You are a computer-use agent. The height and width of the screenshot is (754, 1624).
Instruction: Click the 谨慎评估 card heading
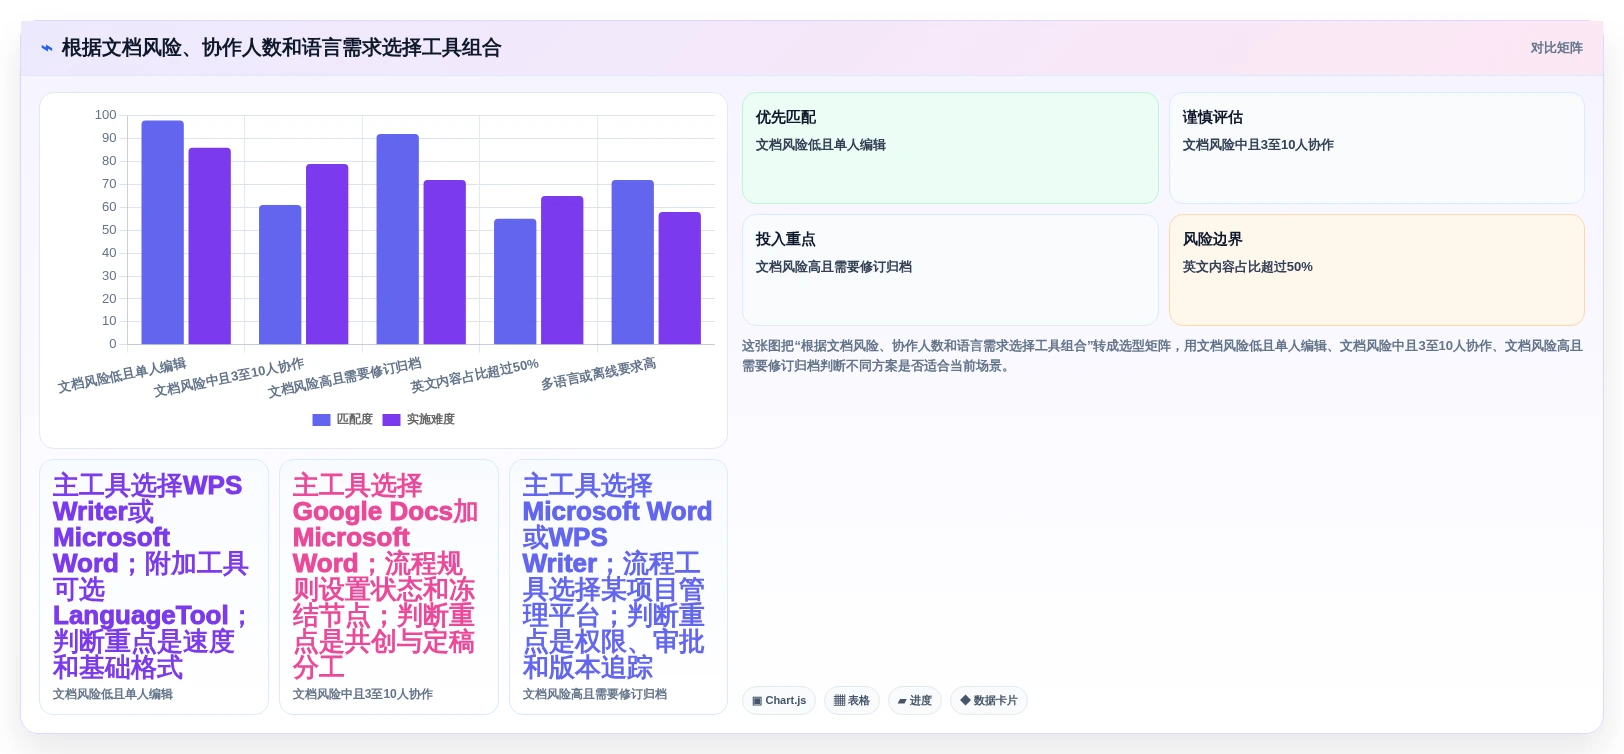[x=1213, y=117]
